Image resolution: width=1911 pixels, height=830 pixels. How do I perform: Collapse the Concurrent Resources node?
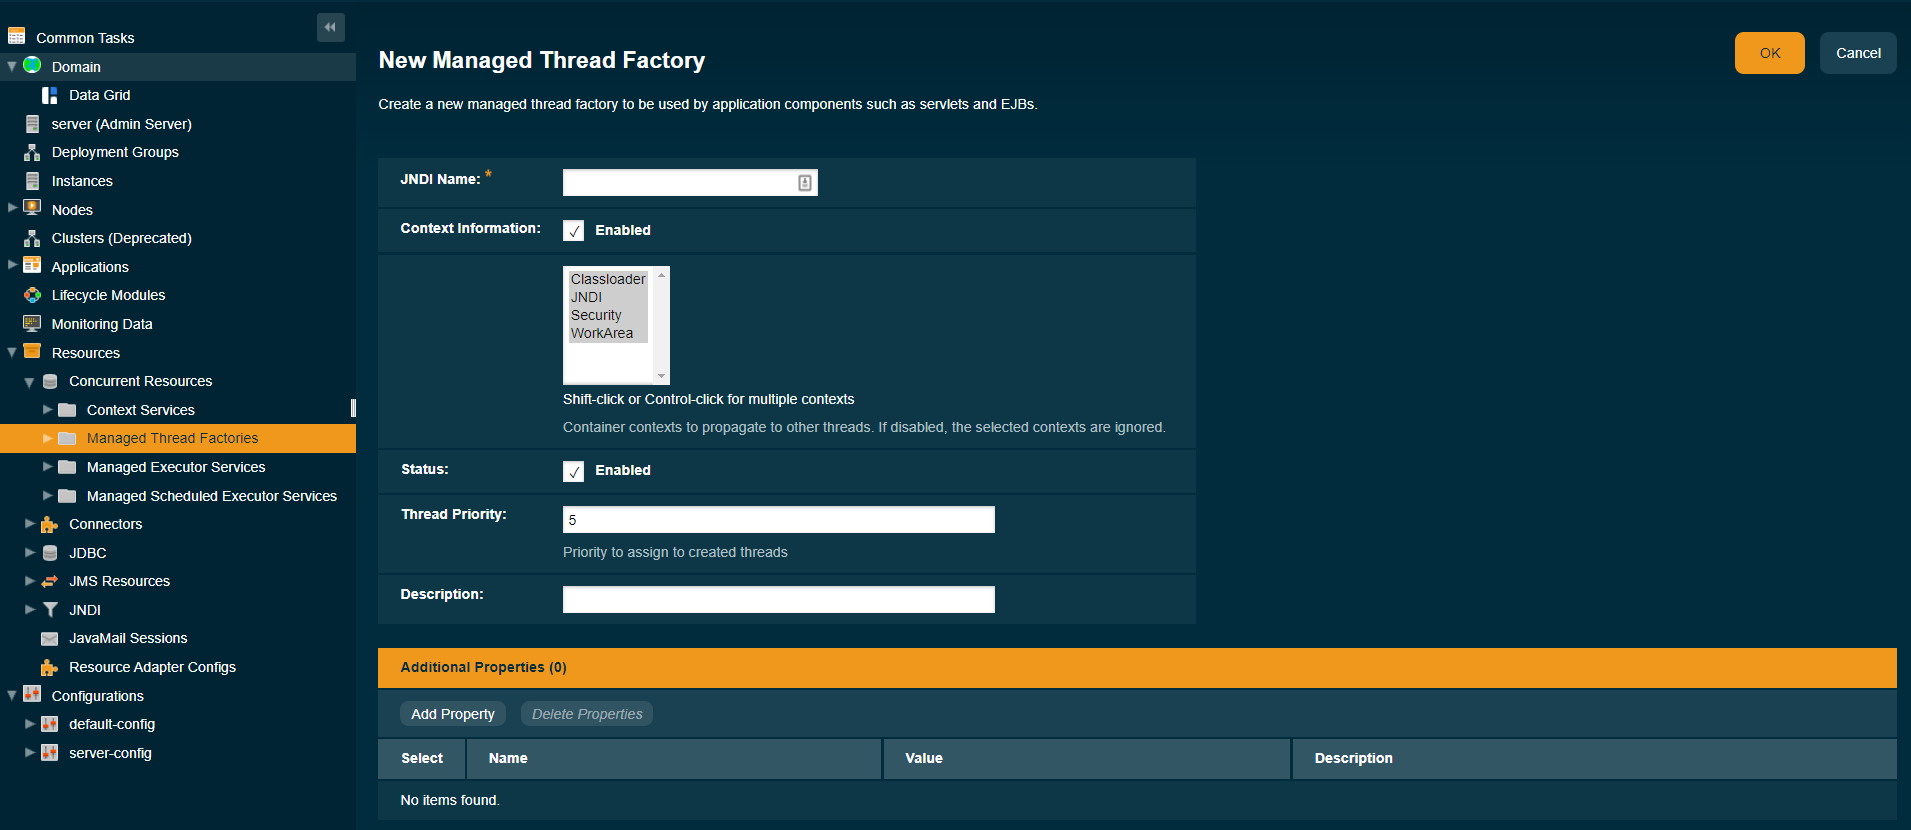(x=29, y=382)
